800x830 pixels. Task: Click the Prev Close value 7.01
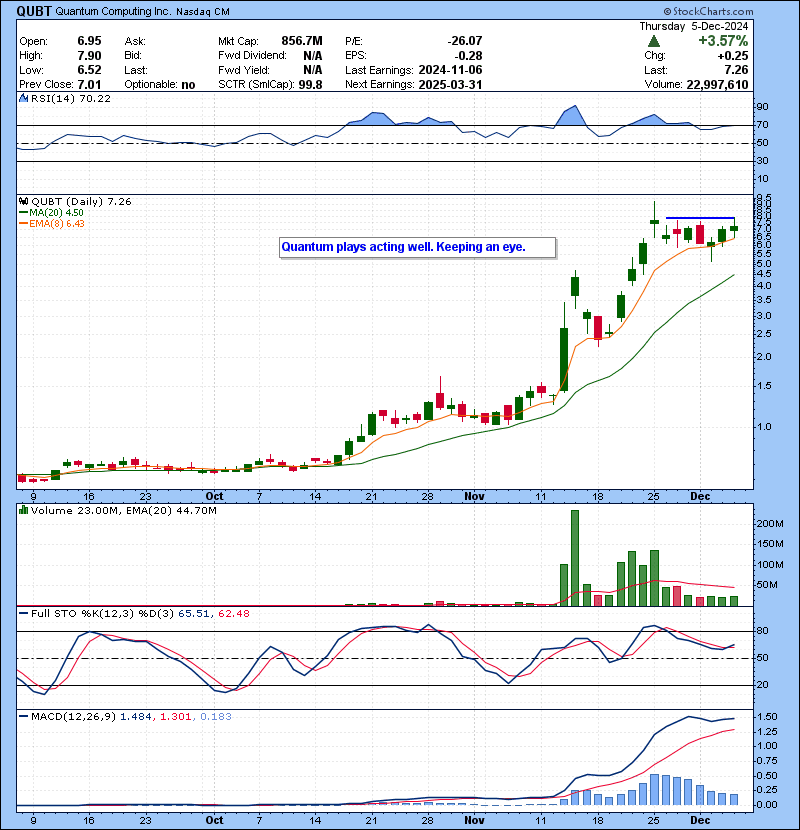(89, 84)
